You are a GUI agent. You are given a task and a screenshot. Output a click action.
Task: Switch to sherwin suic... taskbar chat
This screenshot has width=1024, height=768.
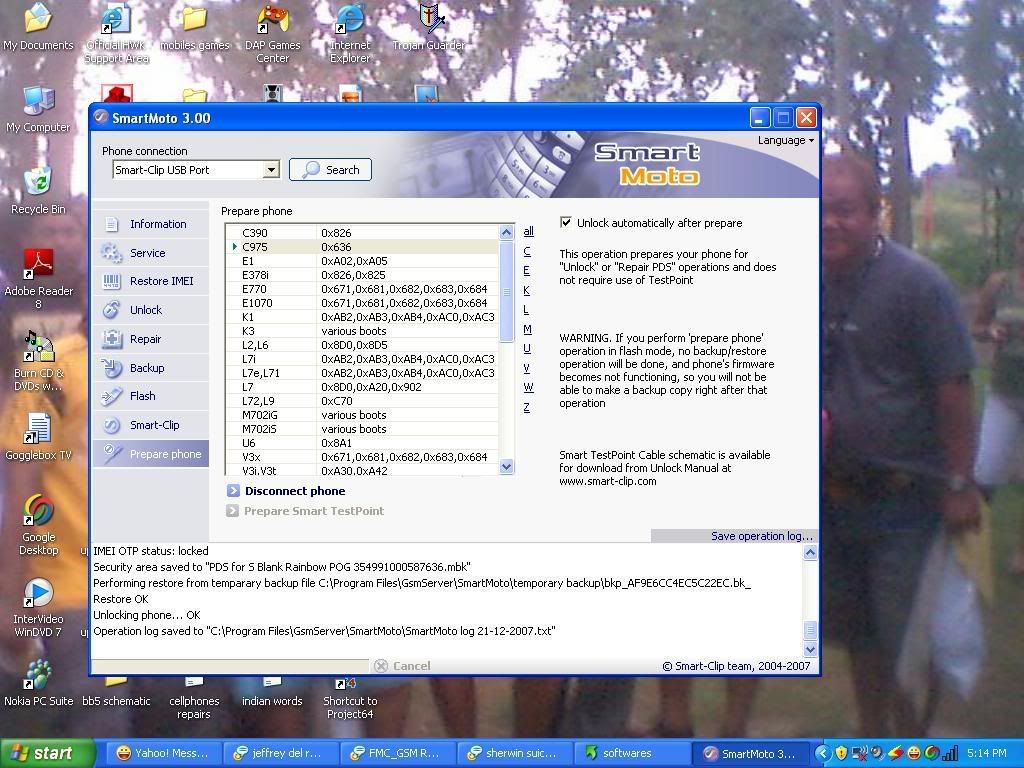(x=515, y=754)
